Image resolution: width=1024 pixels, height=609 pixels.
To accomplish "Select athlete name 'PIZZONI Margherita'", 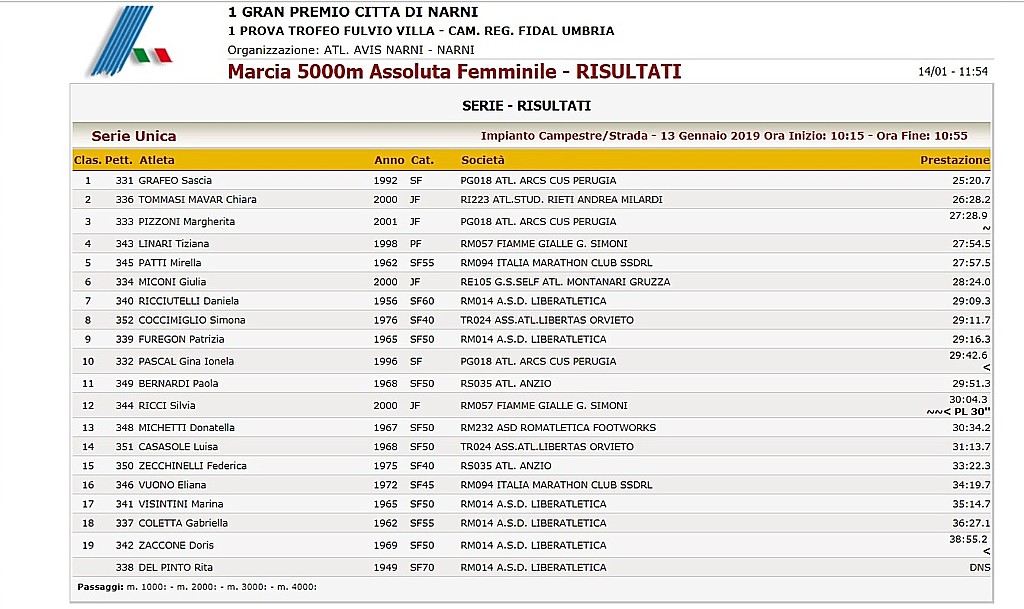I will (187, 221).
